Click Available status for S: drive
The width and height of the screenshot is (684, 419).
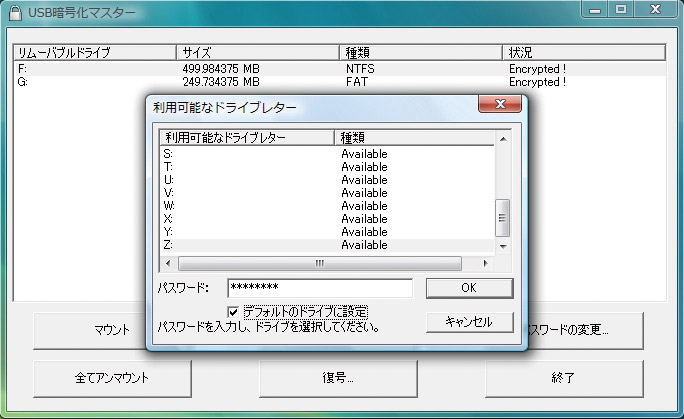point(364,154)
